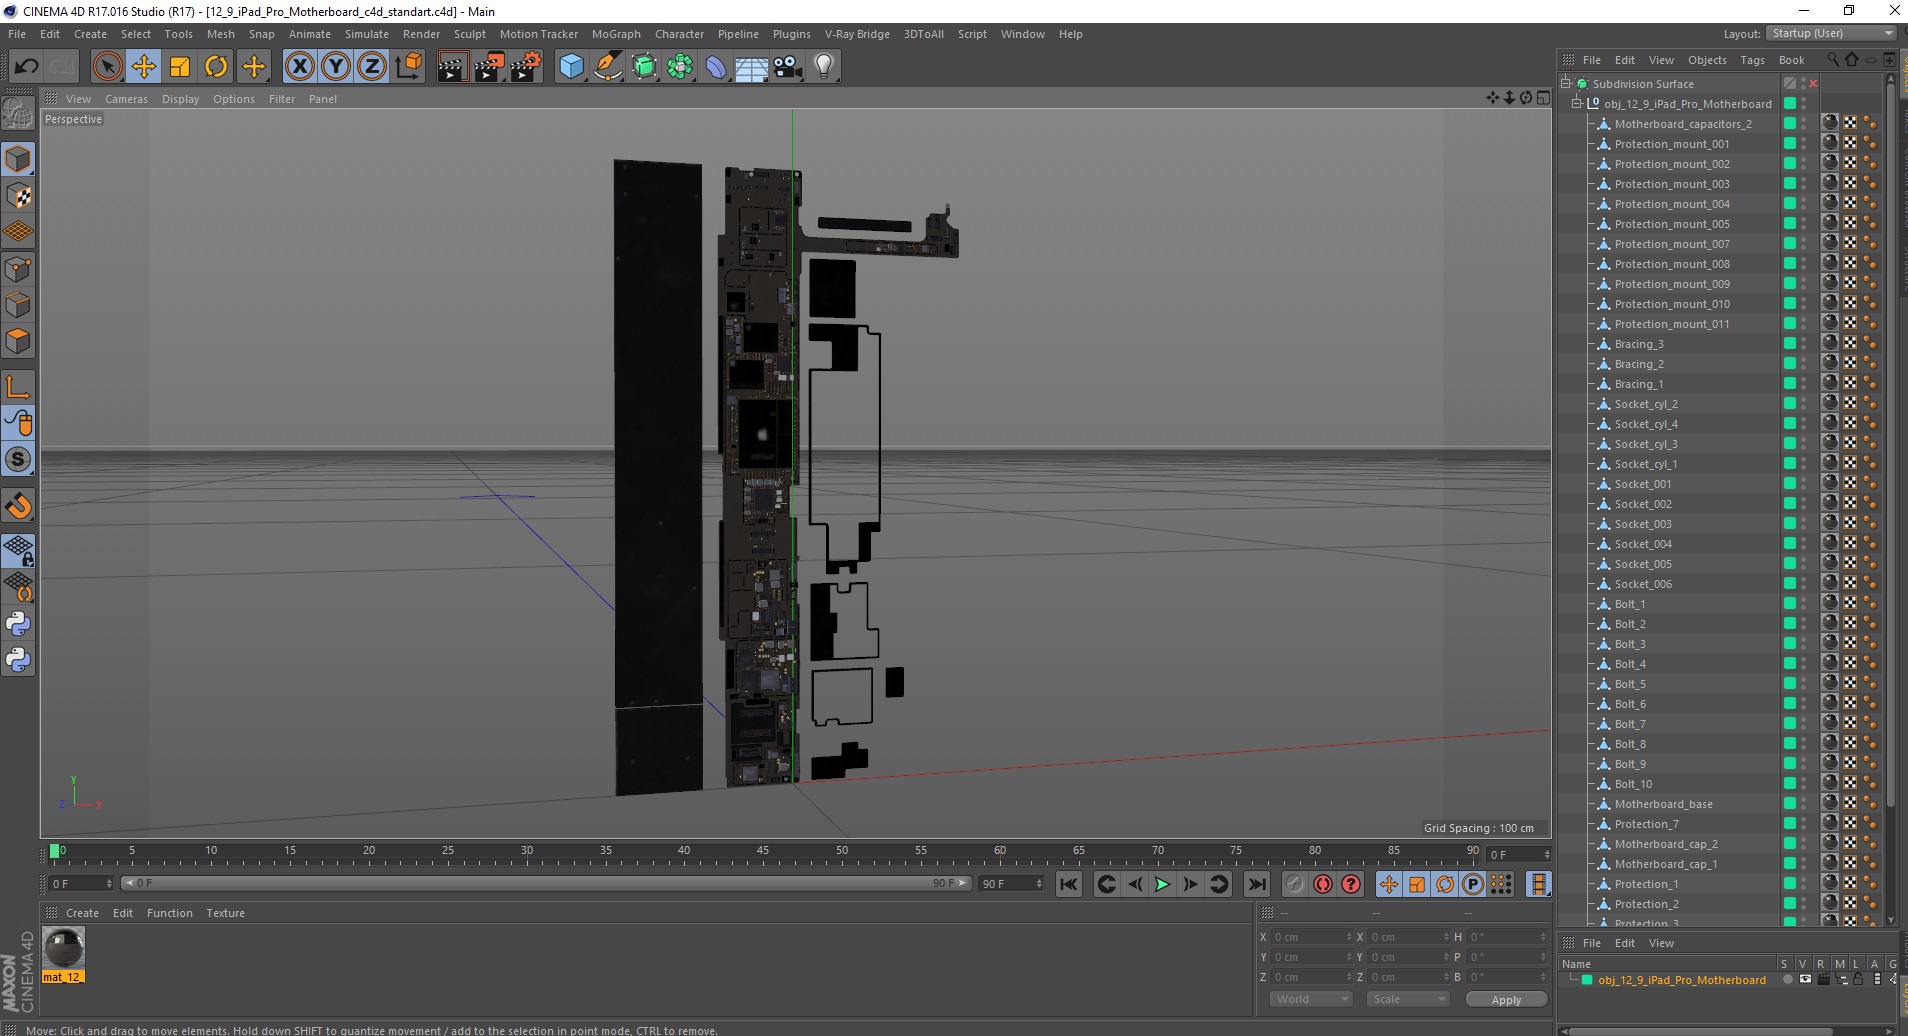
Task: Switch to Points mode icon
Action: 18,269
